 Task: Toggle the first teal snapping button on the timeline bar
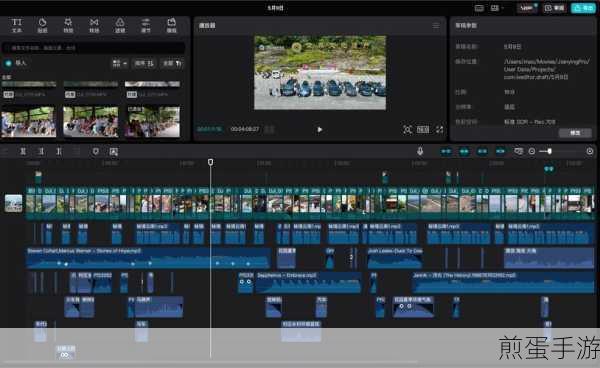coord(446,151)
